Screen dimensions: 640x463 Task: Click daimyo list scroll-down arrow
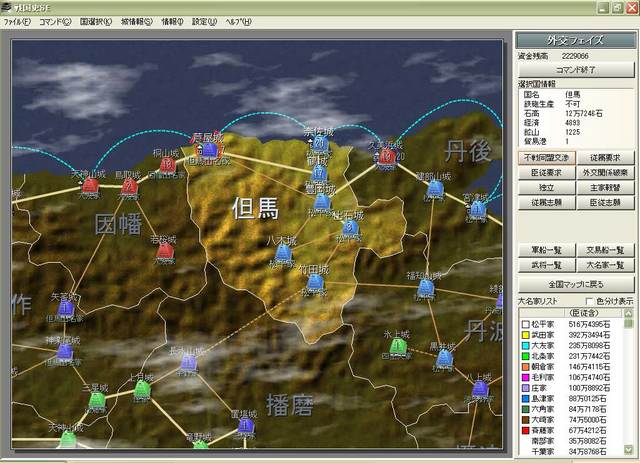628,450
